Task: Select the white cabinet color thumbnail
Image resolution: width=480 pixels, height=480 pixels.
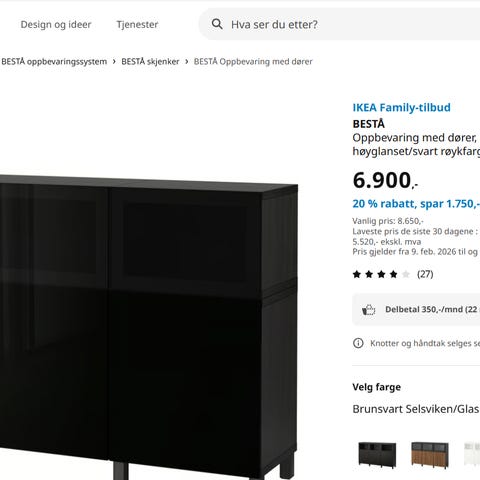Action: (472, 454)
